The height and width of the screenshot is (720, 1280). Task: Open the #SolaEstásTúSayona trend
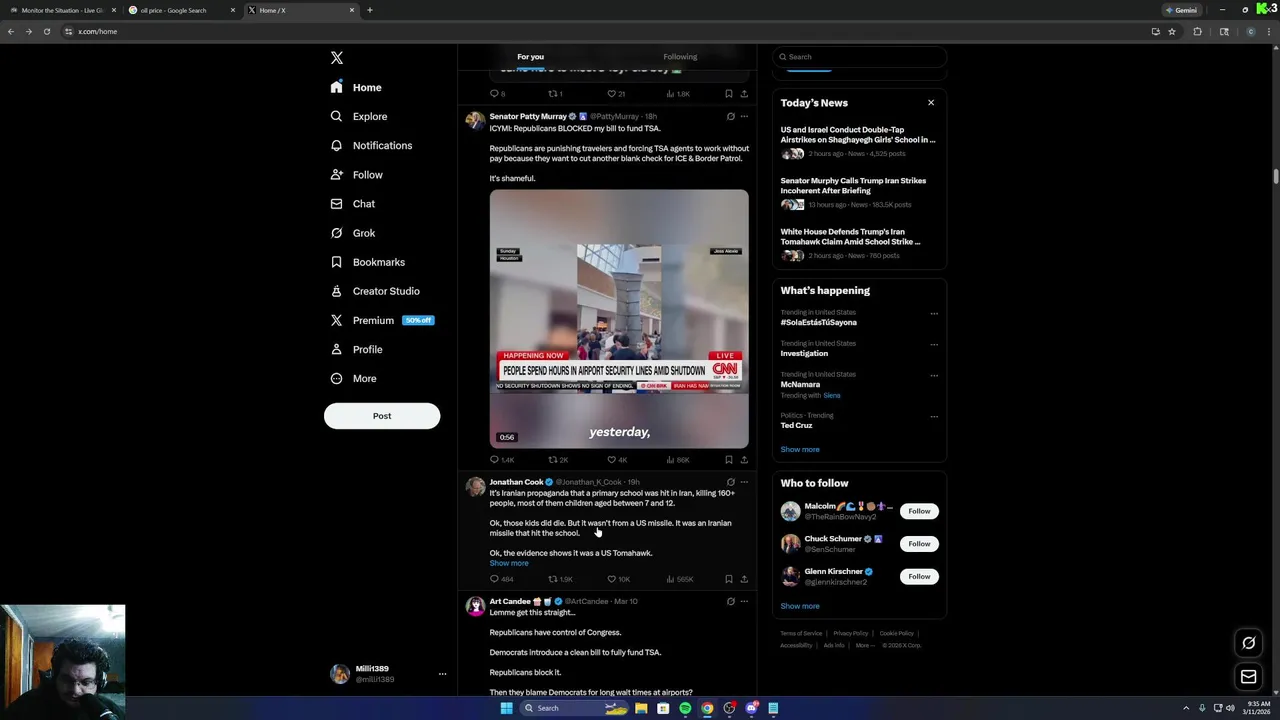819,322
